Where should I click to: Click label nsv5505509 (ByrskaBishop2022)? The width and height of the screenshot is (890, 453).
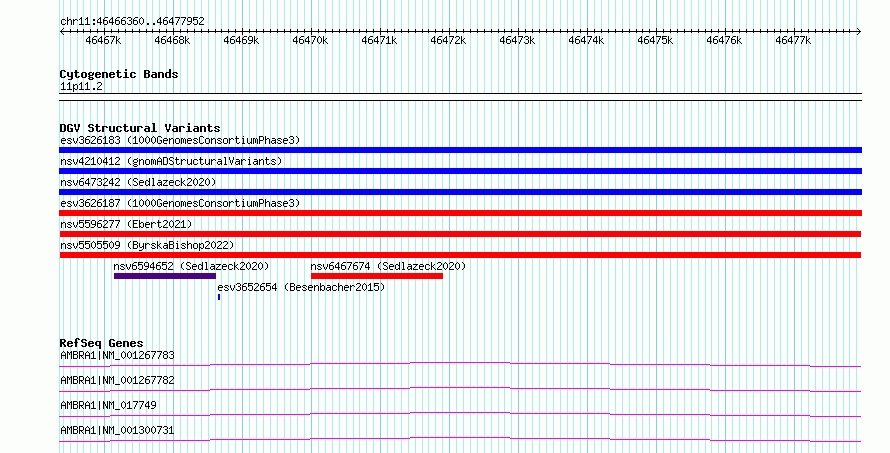click(x=147, y=245)
